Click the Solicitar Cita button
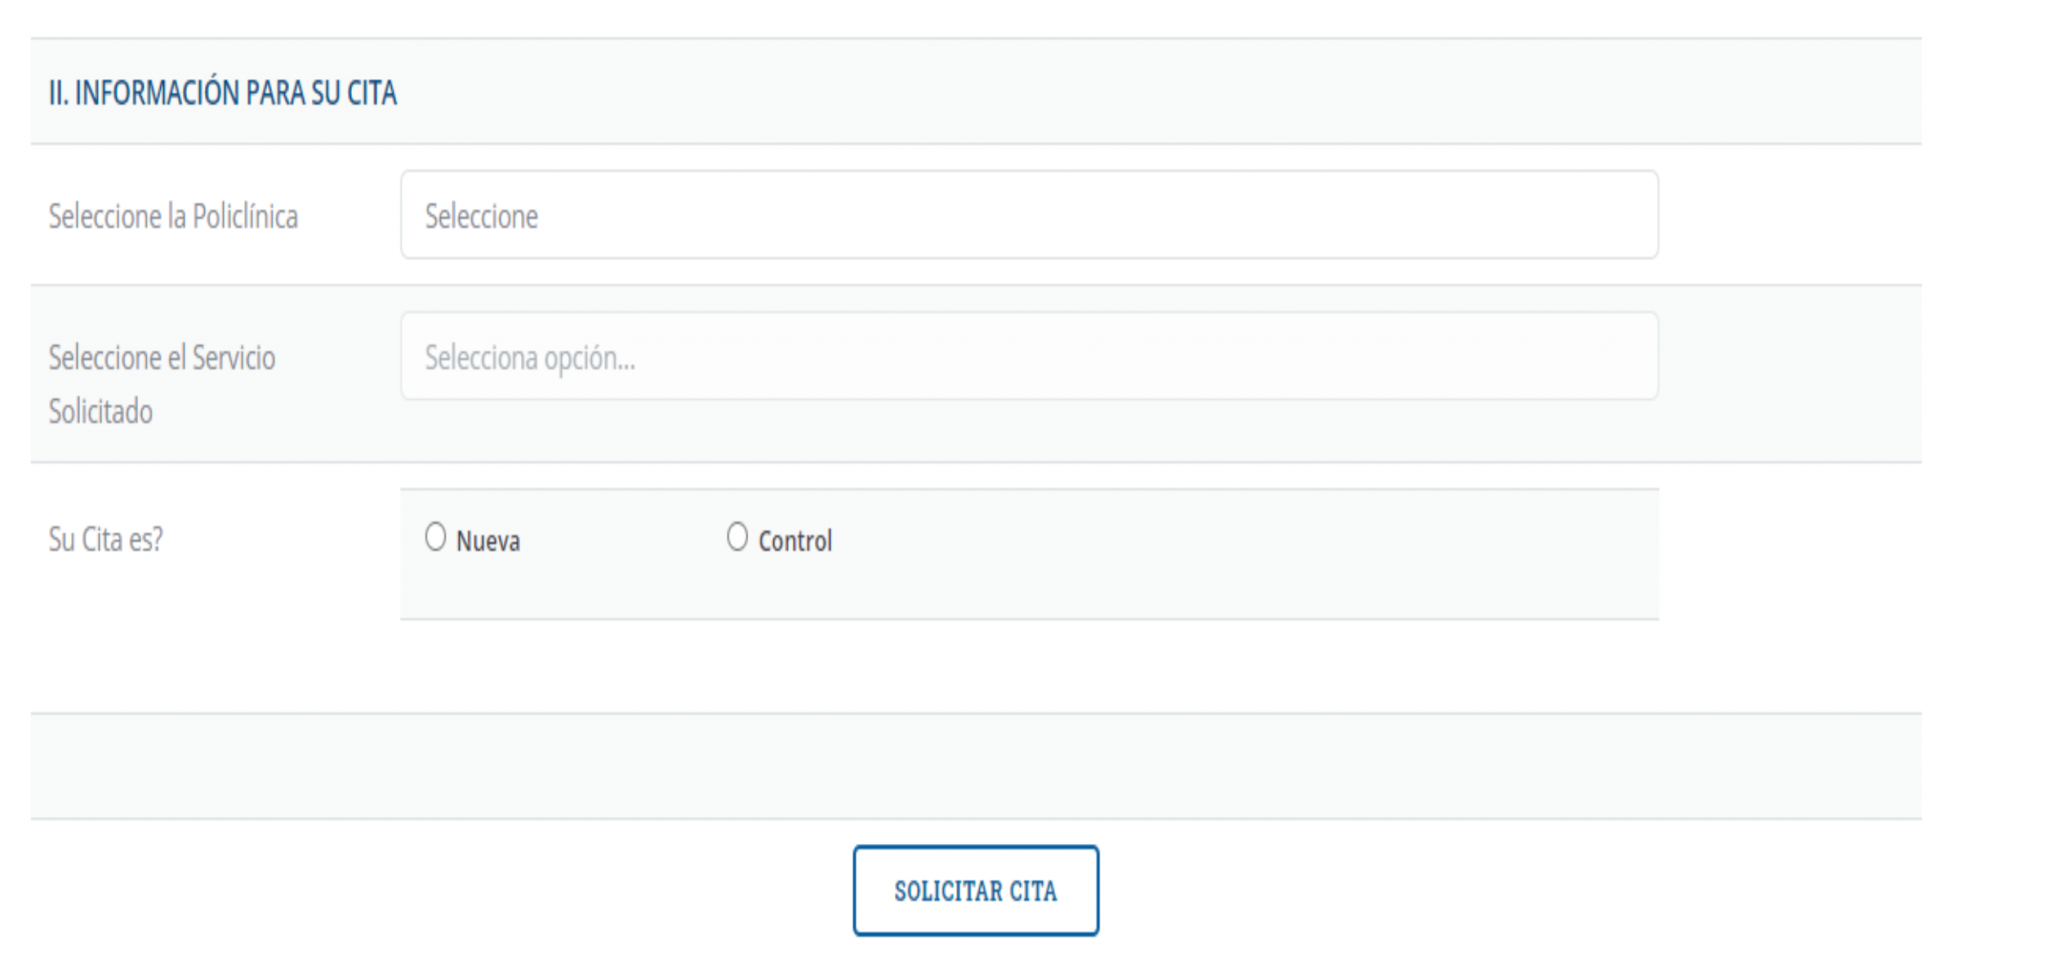Image resolution: width=2048 pixels, height=968 pixels. tap(976, 891)
